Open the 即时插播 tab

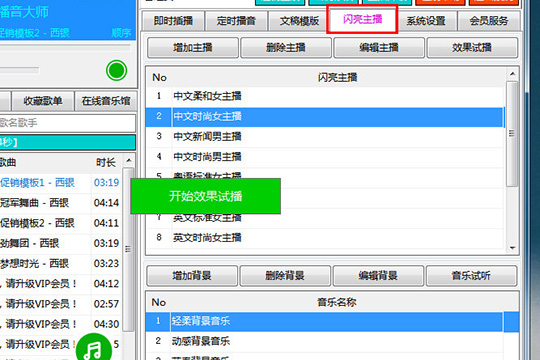coord(173,21)
